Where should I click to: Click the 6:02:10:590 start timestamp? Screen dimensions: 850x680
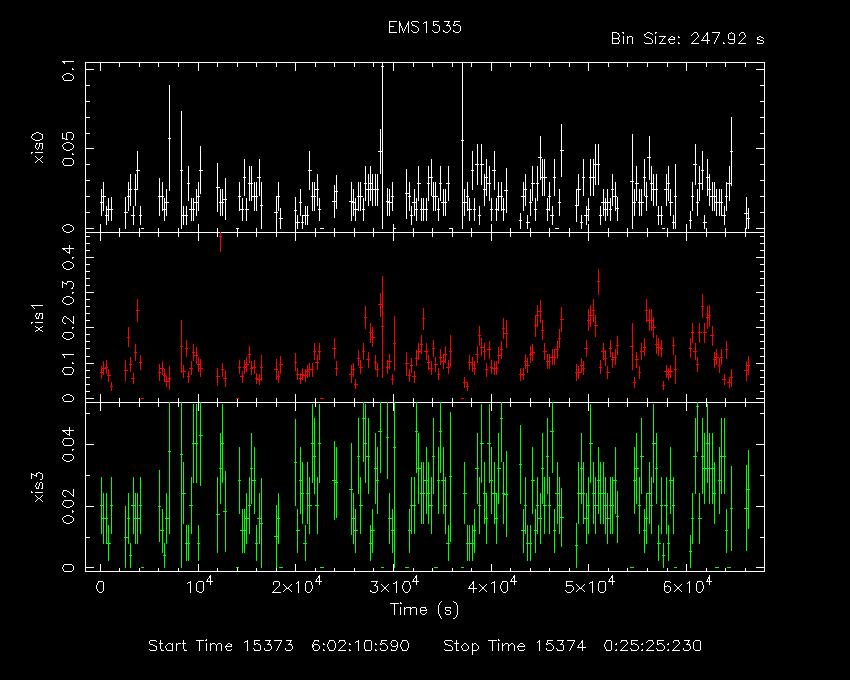pos(360,646)
